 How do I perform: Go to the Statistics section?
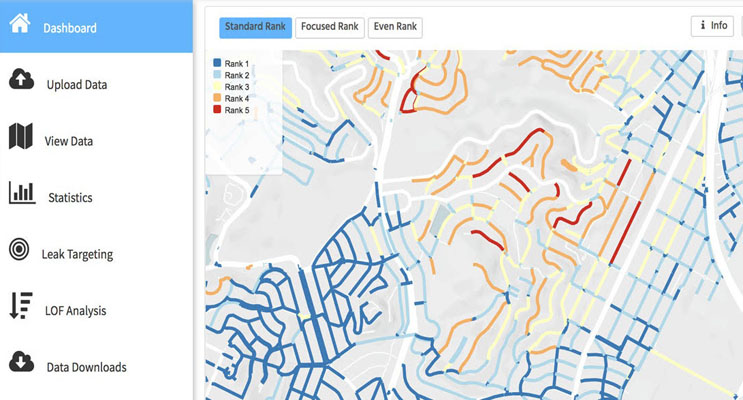[70, 198]
